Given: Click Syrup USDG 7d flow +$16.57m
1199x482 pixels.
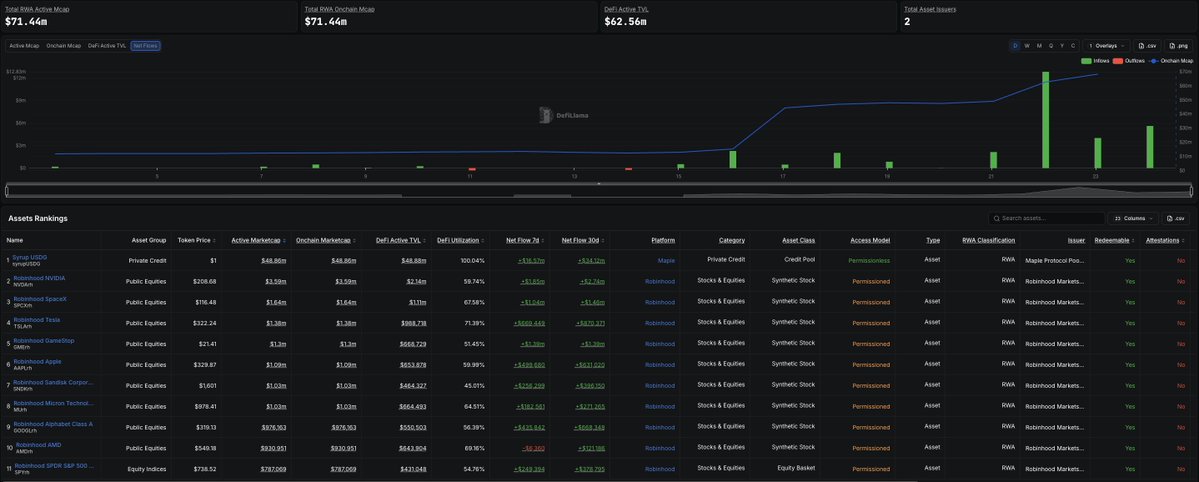Looking at the screenshot, I should pos(531,260).
